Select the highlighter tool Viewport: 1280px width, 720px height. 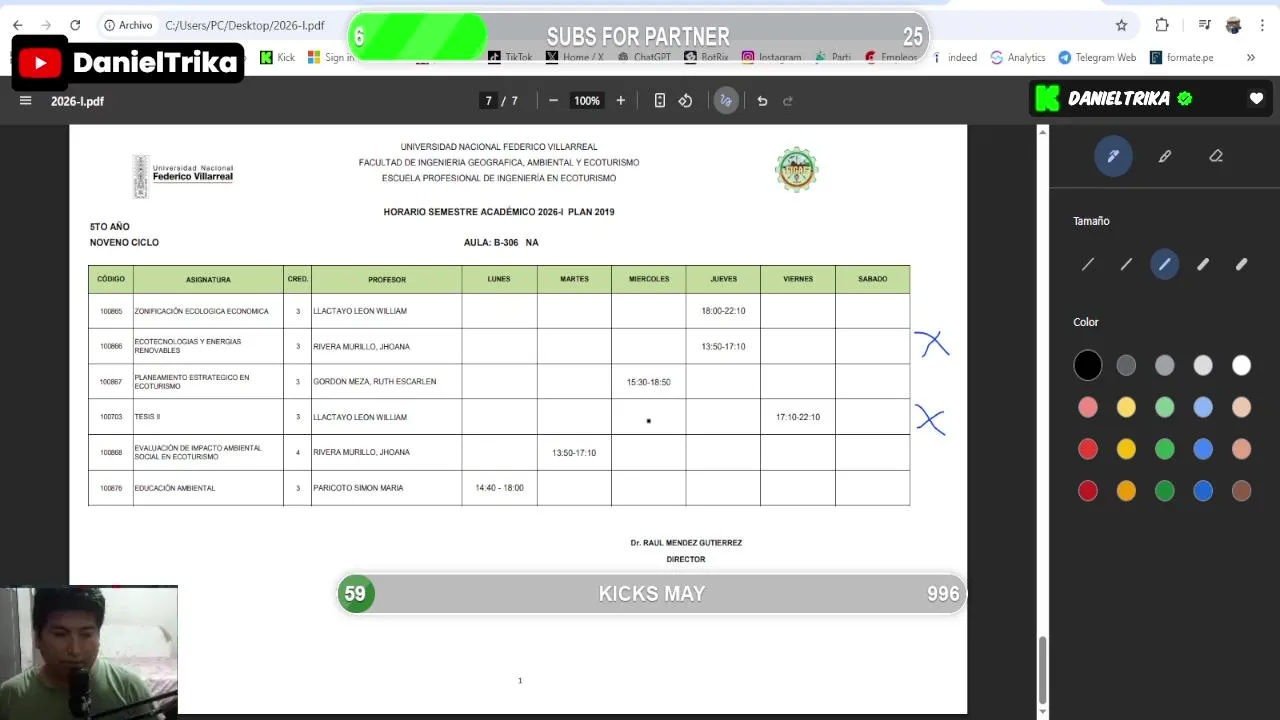coord(1165,156)
